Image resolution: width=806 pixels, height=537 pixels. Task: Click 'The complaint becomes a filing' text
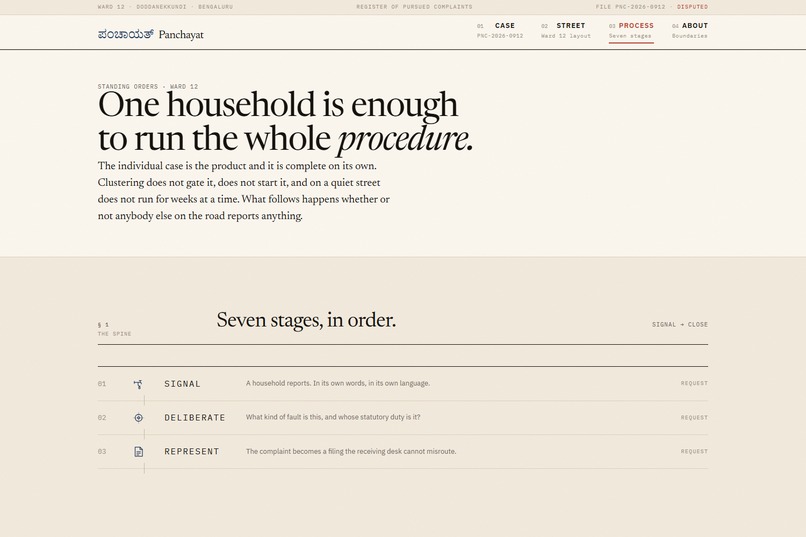351,451
